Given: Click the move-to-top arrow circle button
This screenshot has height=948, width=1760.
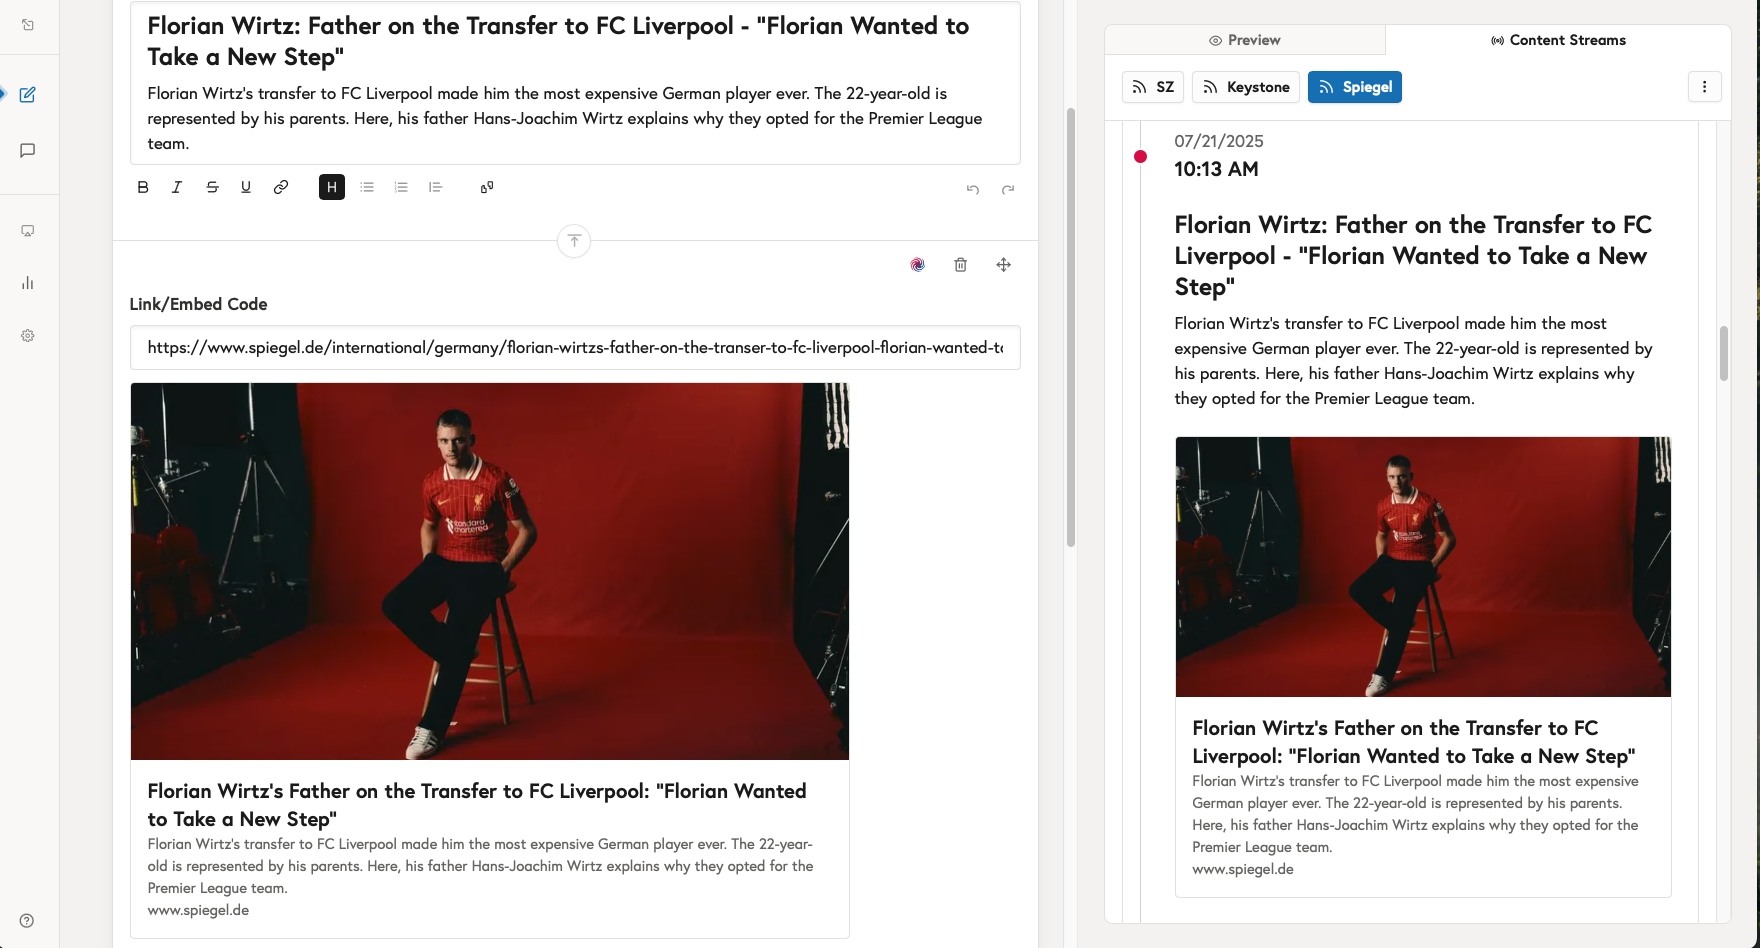Looking at the screenshot, I should click(x=574, y=241).
